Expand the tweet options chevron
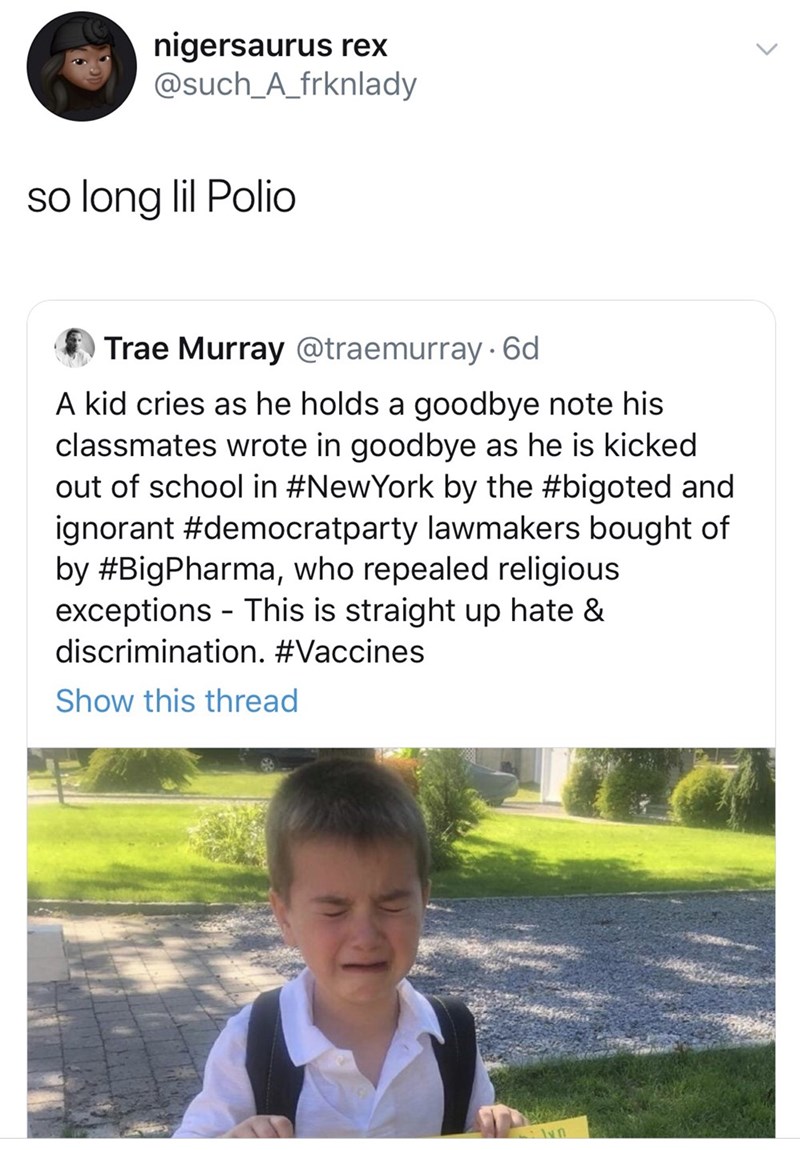This screenshot has width=800, height=1150. (x=765, y=49)
